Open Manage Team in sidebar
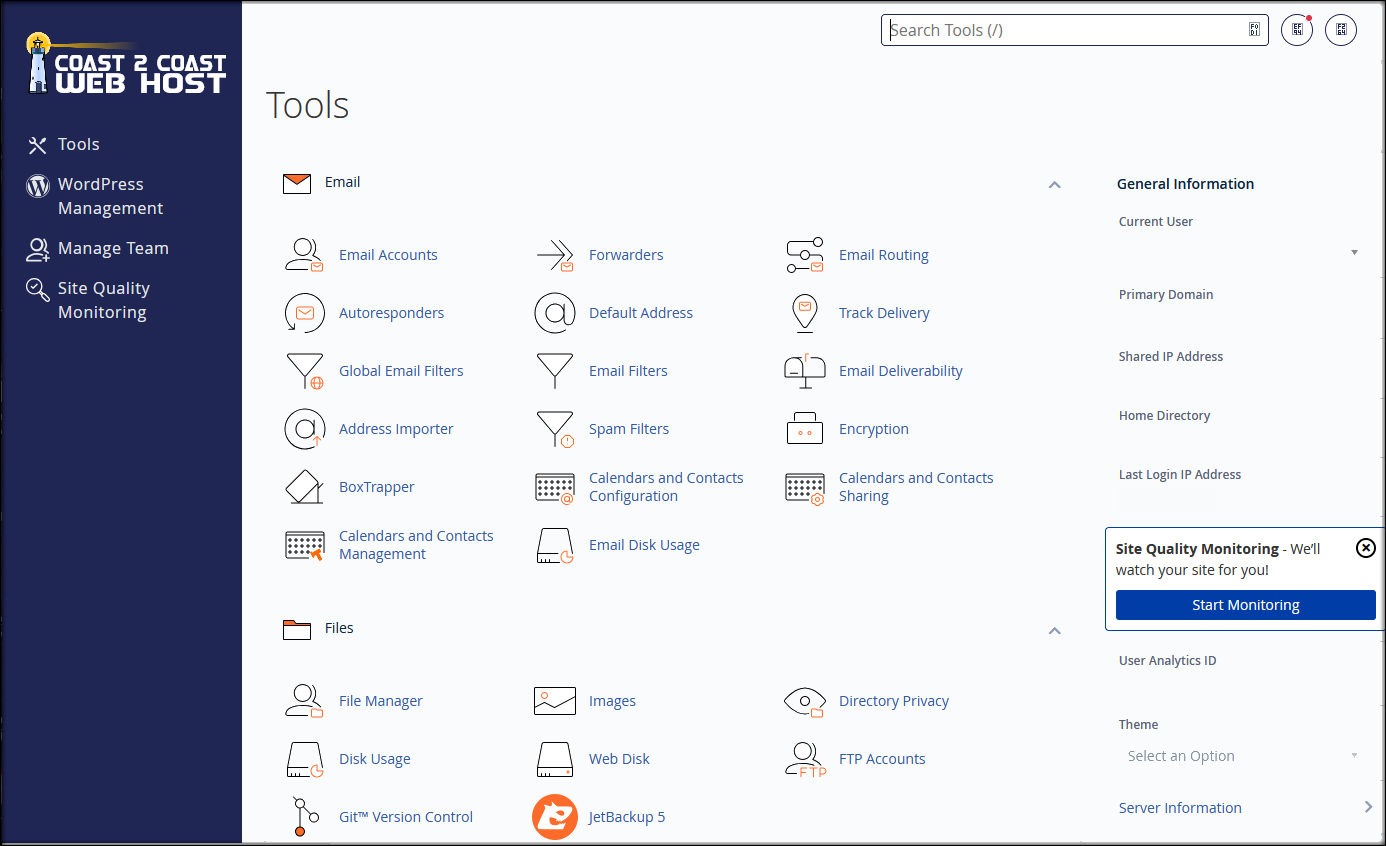Image resolution: width=1386 pixels, height=846 pixels. (x=112, y=248)
